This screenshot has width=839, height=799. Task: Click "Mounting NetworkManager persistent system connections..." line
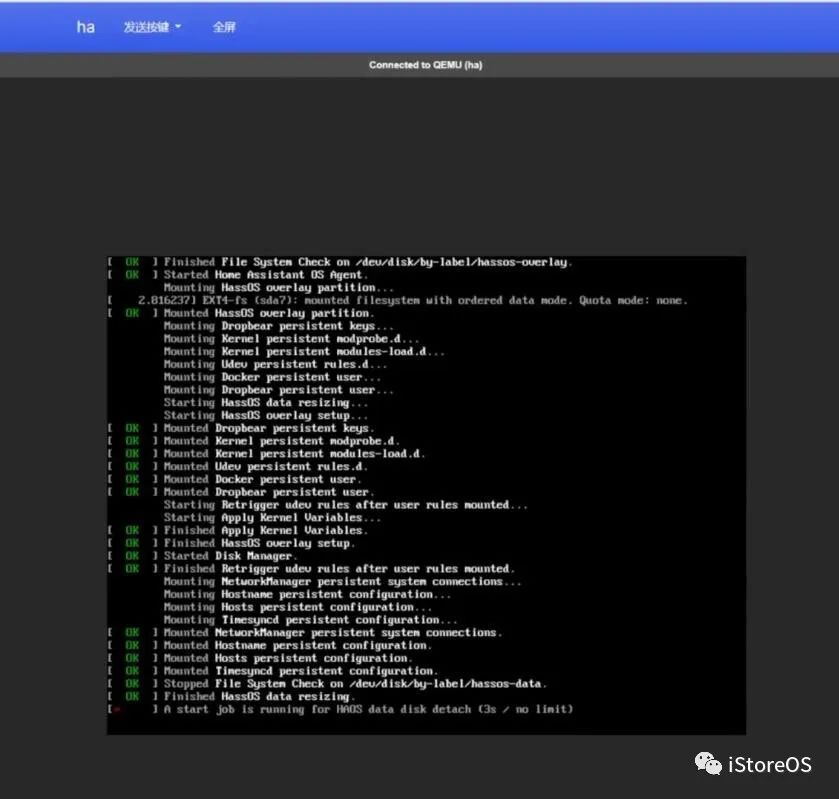343,582
